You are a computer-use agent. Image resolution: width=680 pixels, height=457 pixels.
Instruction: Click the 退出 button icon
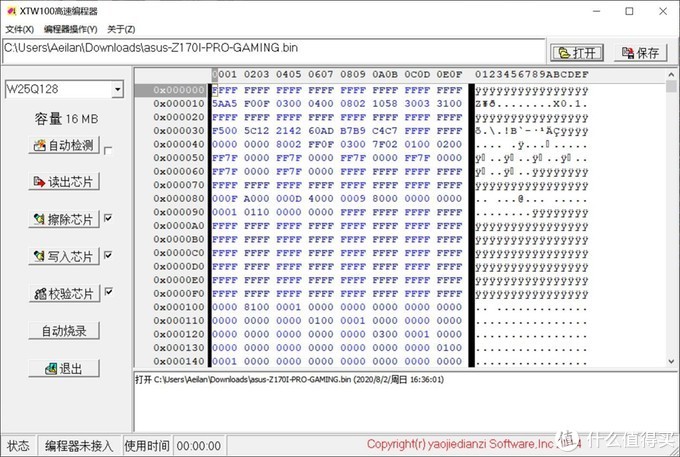(x=51, y=369)
